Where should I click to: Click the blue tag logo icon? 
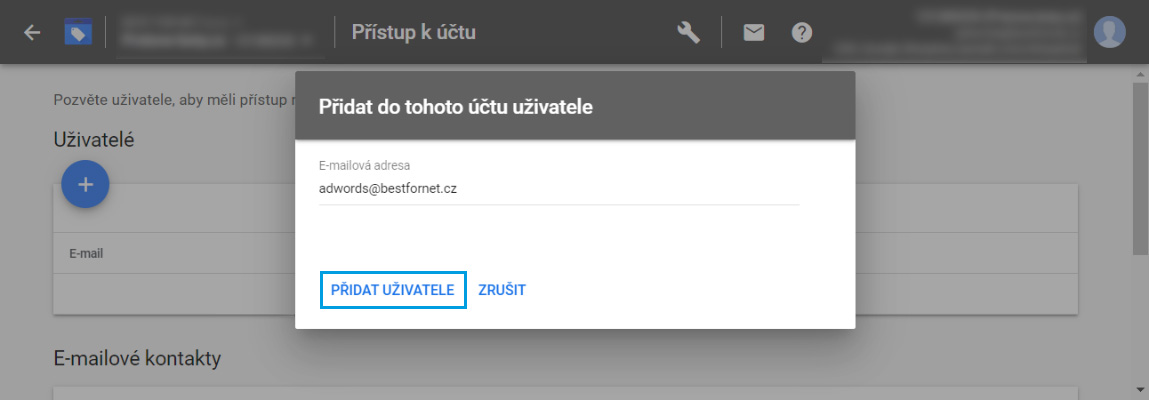(x=78, y=32)
